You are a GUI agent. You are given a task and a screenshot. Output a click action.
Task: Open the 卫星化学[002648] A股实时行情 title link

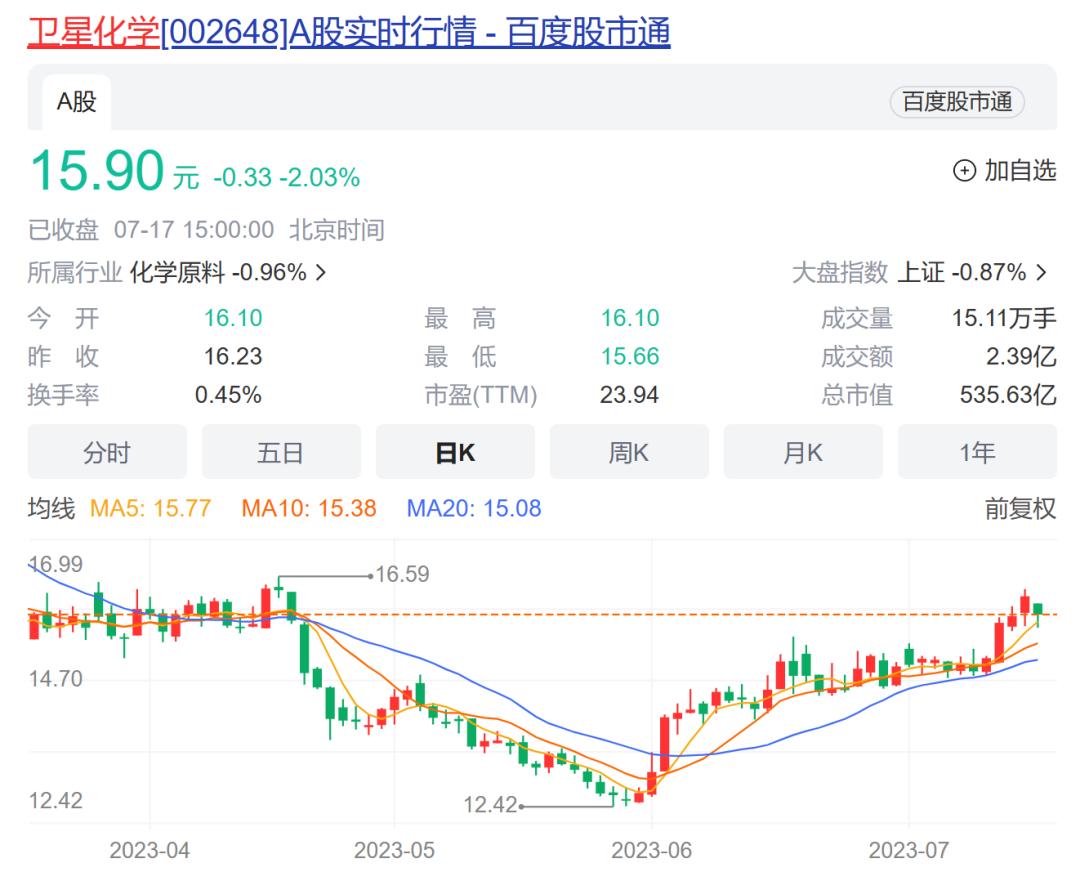pyautogui.click(x=349, y=32)
